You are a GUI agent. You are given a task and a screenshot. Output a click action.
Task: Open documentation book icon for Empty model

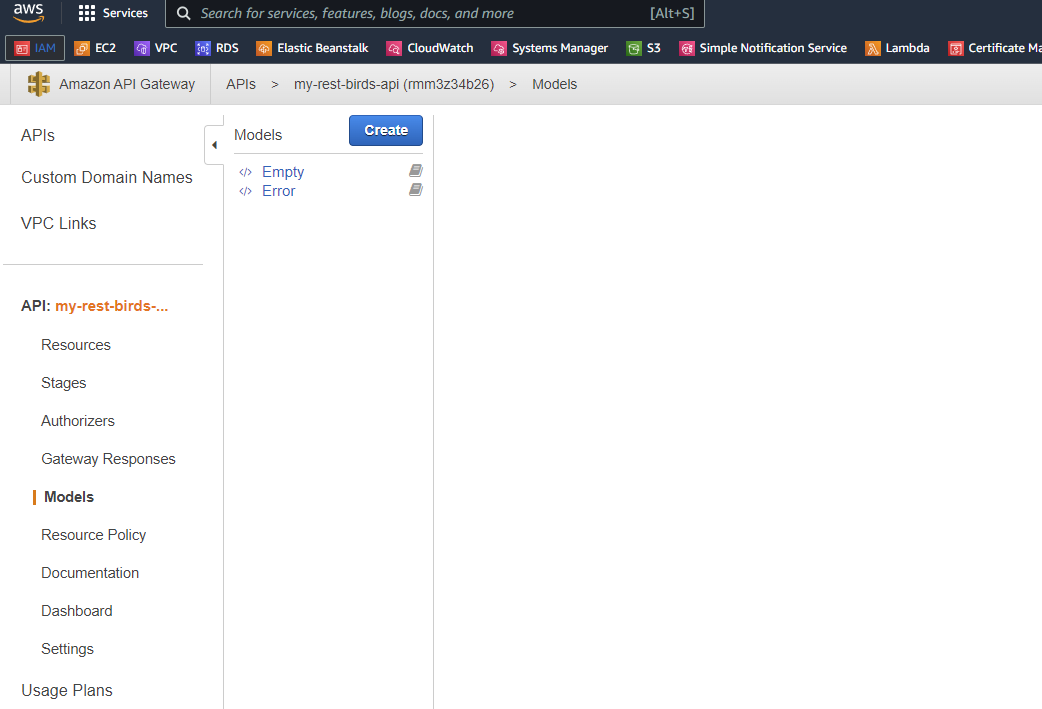coord(416,171)
